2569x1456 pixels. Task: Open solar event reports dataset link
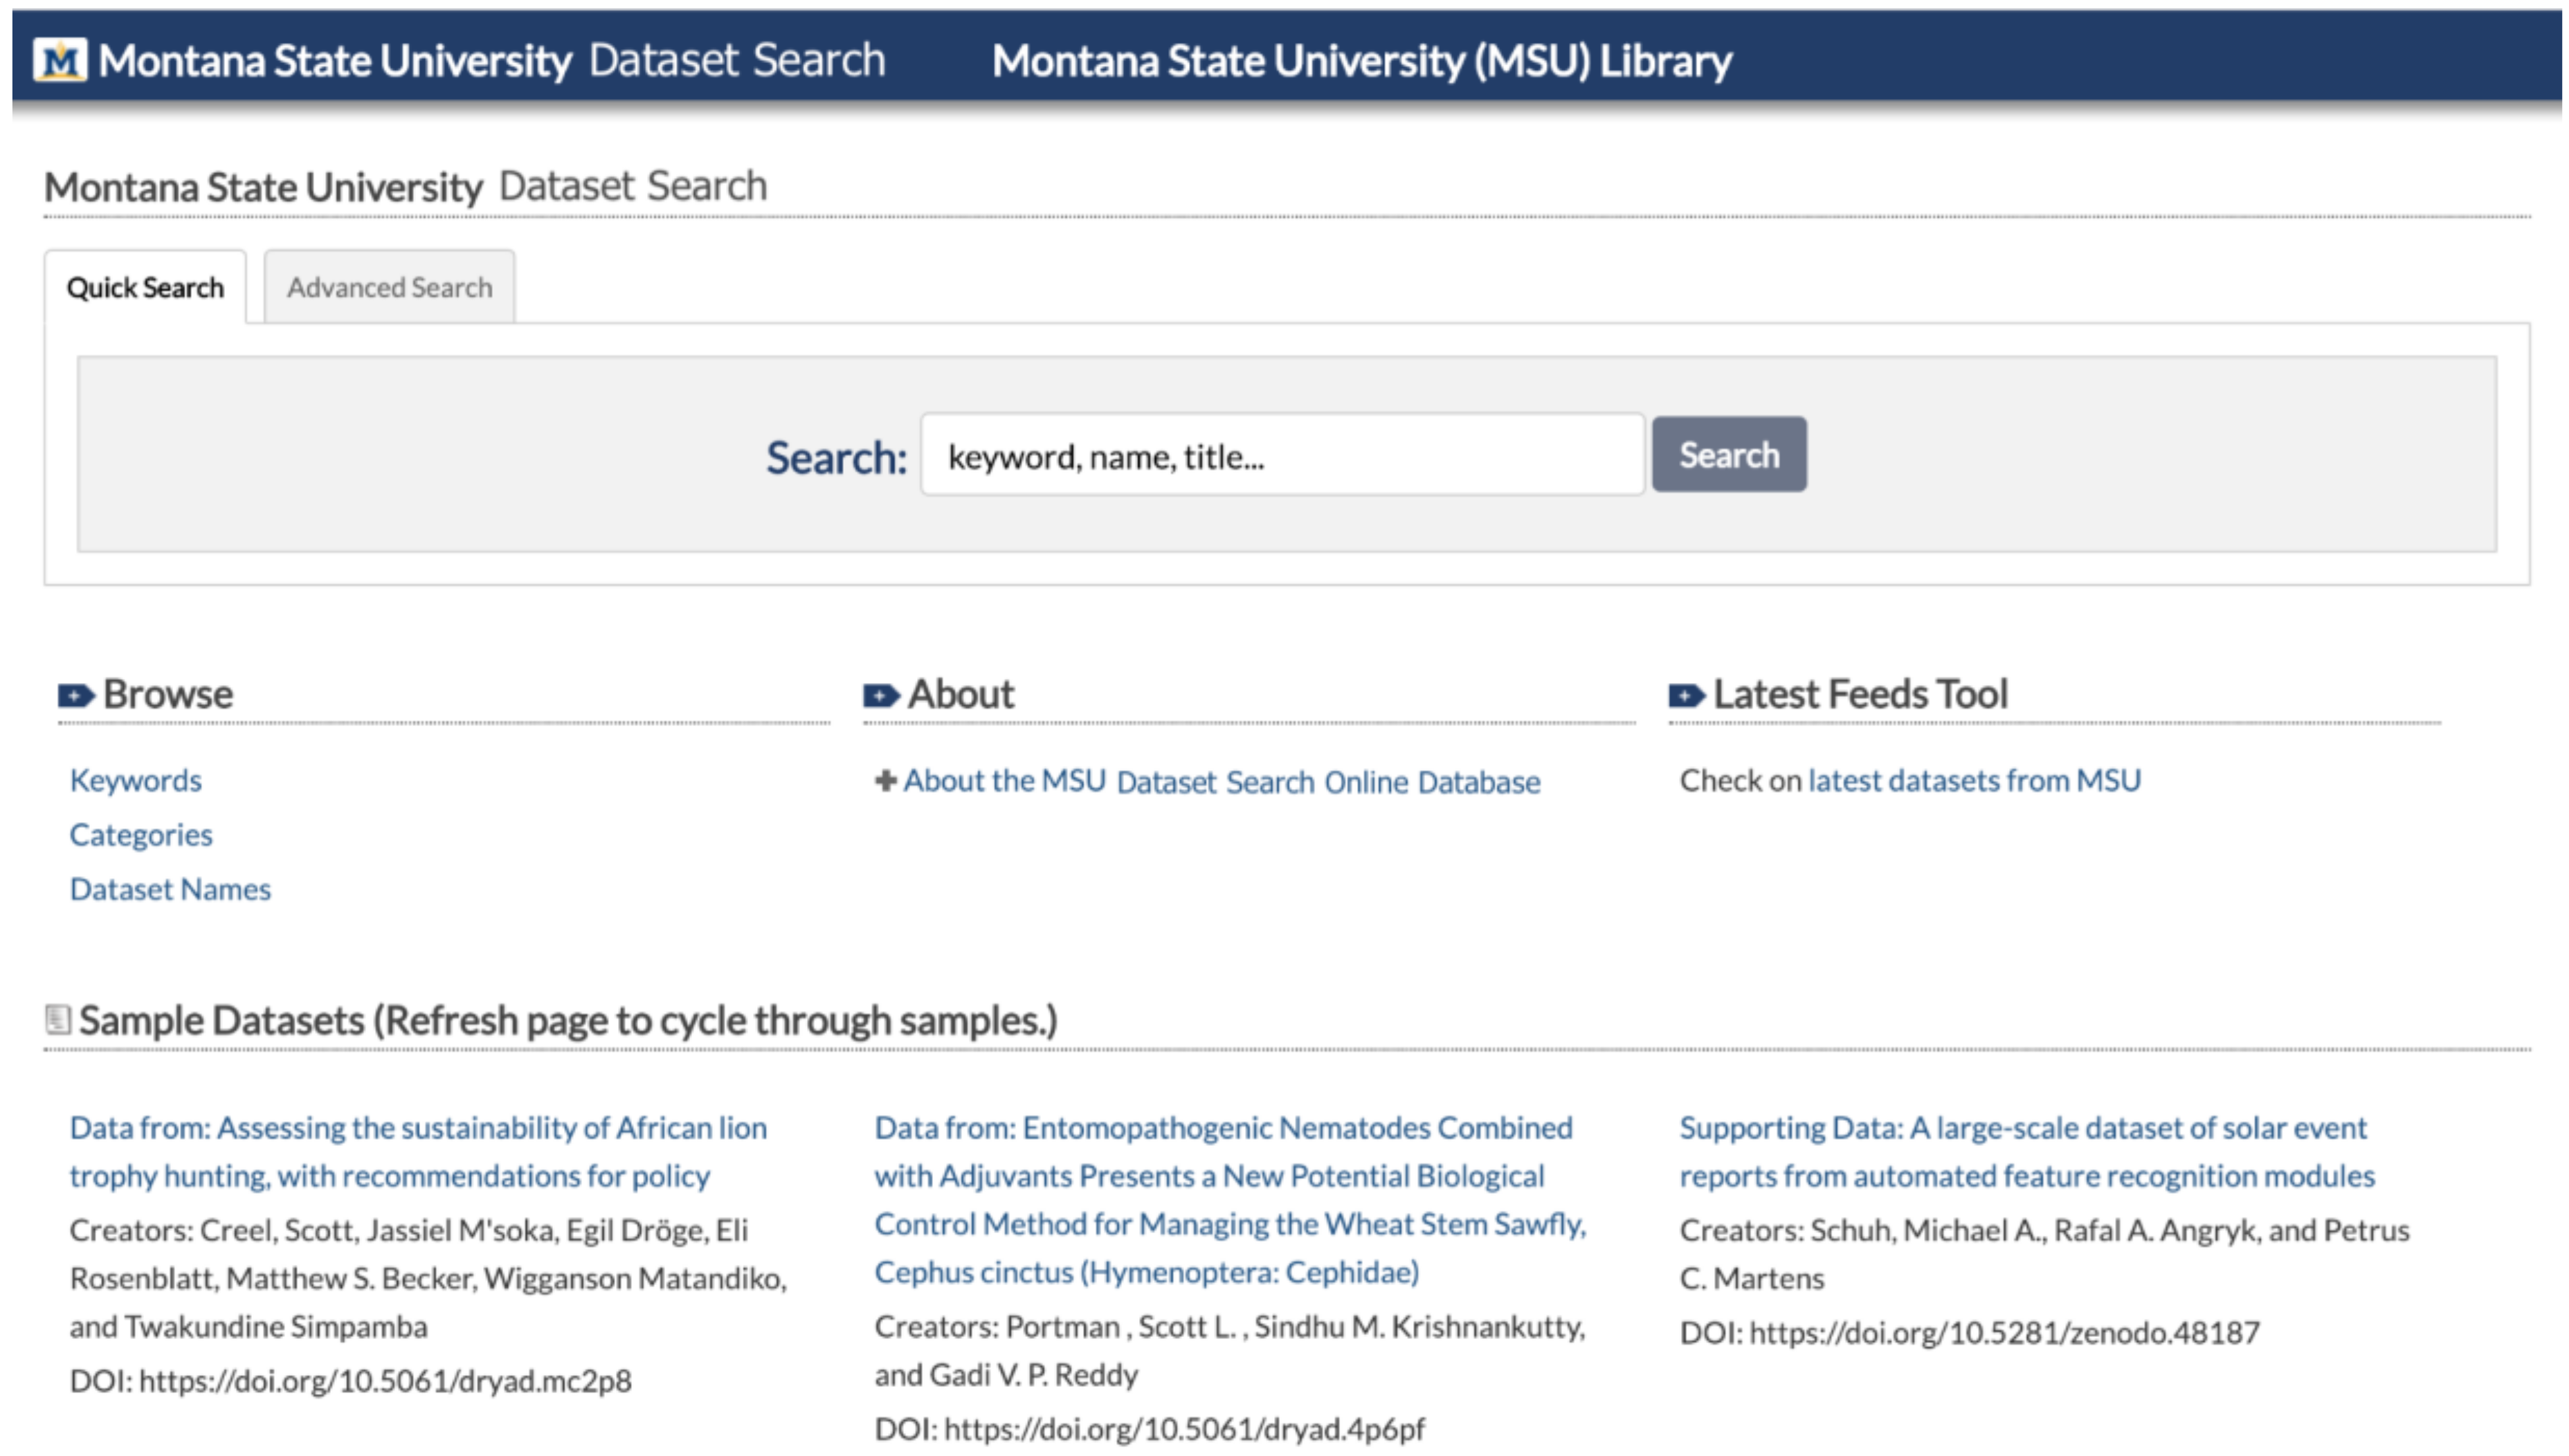[x=2026, y=1151]
